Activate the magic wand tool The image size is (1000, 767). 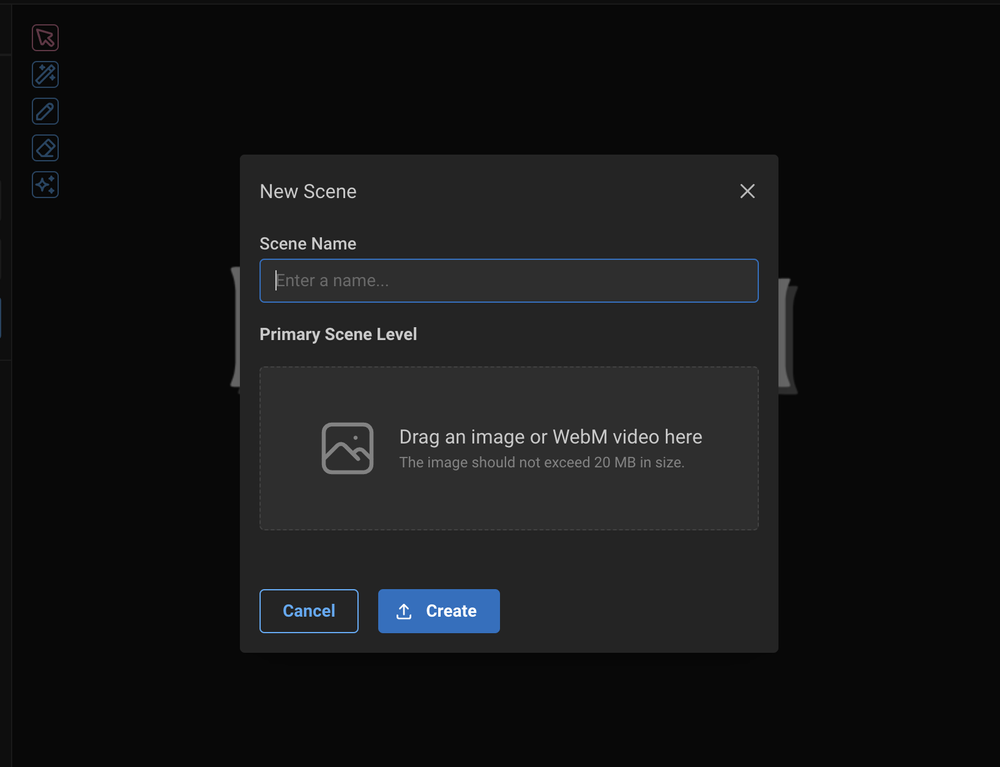(x=45, y=74)
